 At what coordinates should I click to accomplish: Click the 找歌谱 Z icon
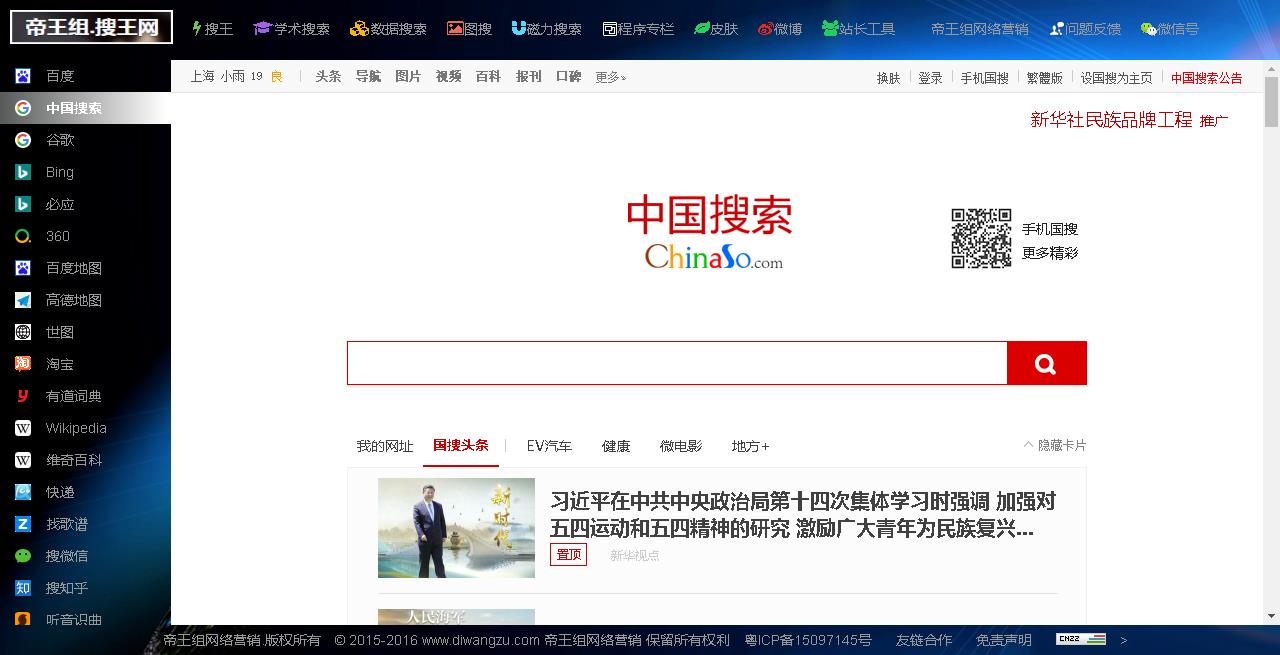pyautogui.click(x=23, y=524)
